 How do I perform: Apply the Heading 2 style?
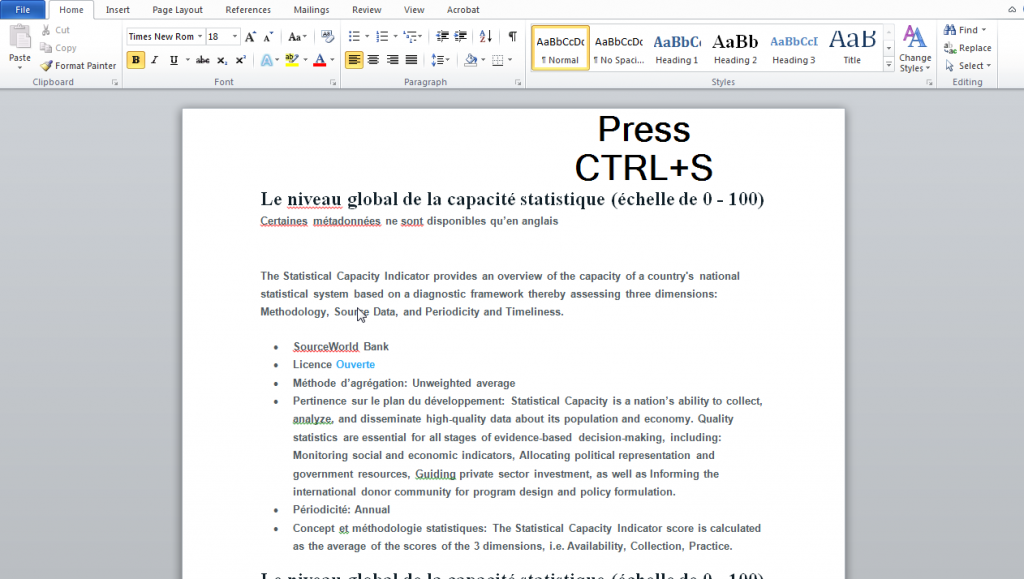click(x=735, y=48)
